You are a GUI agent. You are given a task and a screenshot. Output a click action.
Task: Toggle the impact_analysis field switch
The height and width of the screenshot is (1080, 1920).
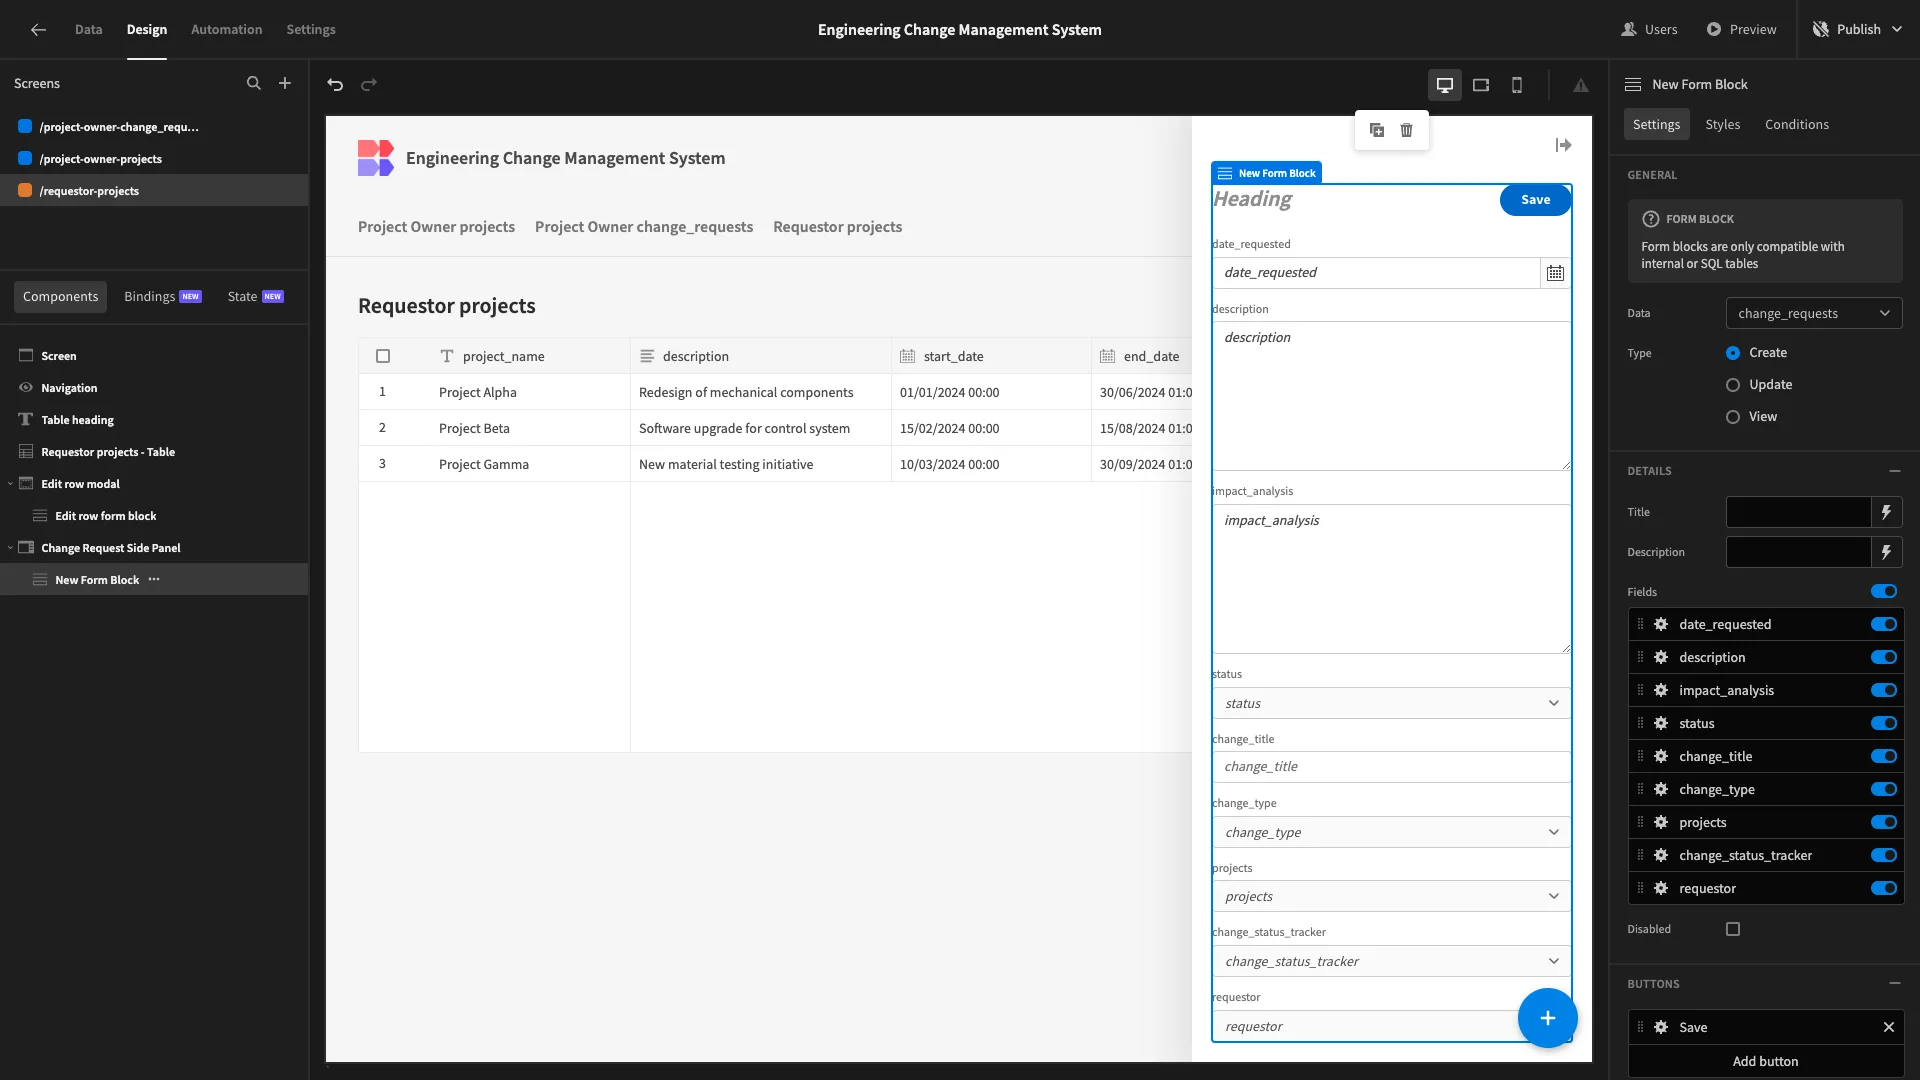(1884, 691)
